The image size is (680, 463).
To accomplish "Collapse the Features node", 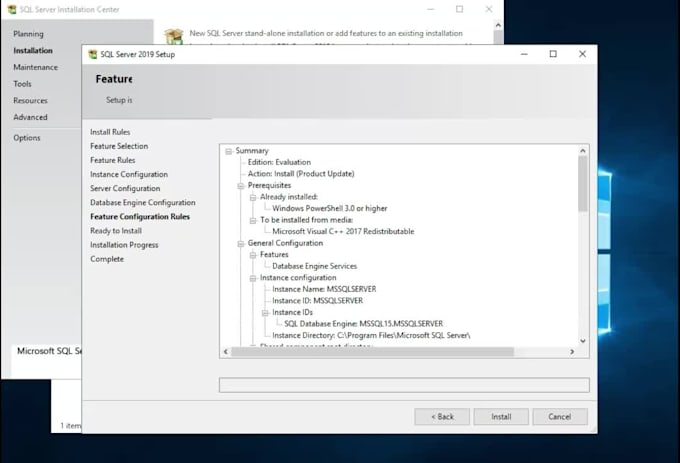I will (253, 255).
